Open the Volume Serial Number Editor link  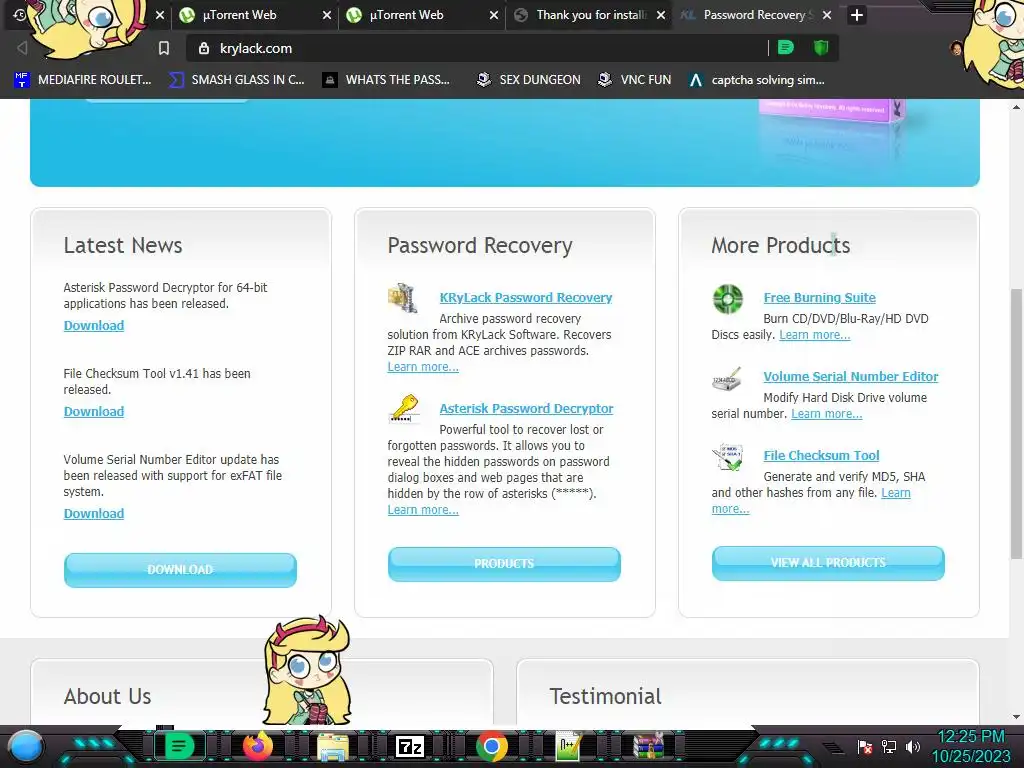[x=851, y=376]
